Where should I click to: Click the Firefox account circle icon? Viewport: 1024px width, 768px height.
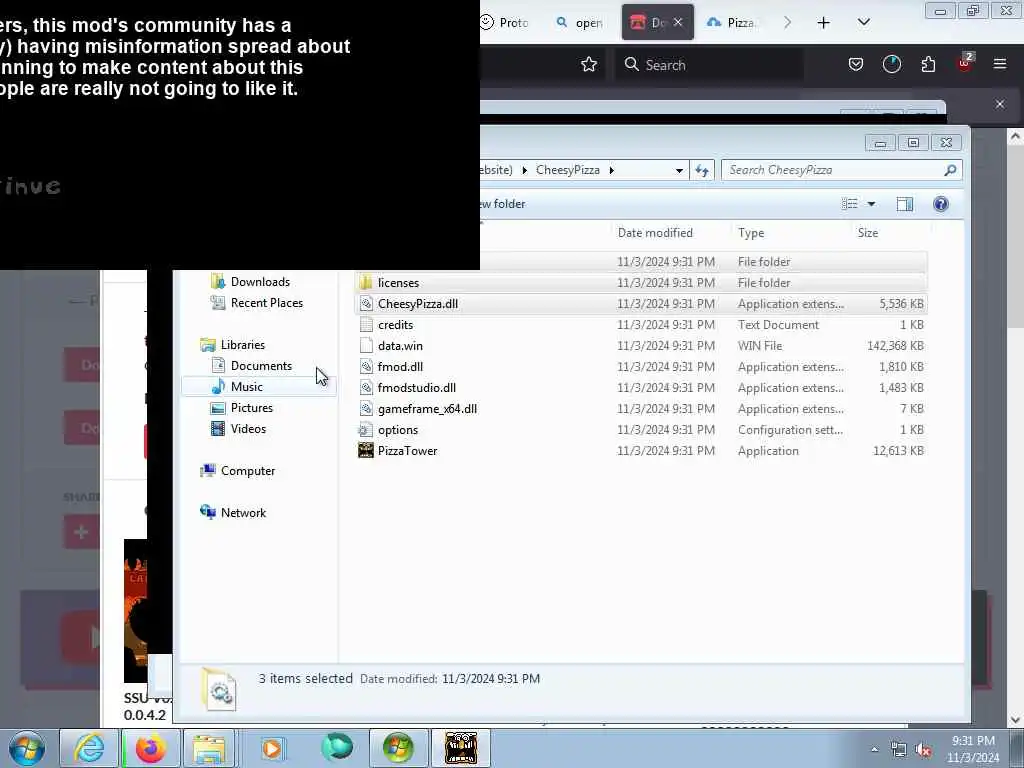point(891,64)
